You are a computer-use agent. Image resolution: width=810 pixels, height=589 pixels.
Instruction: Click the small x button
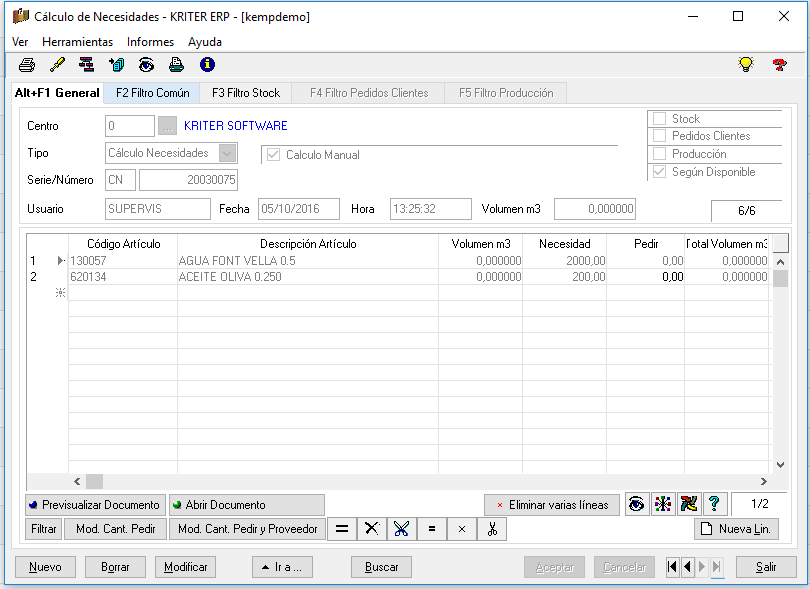(462, 529)
